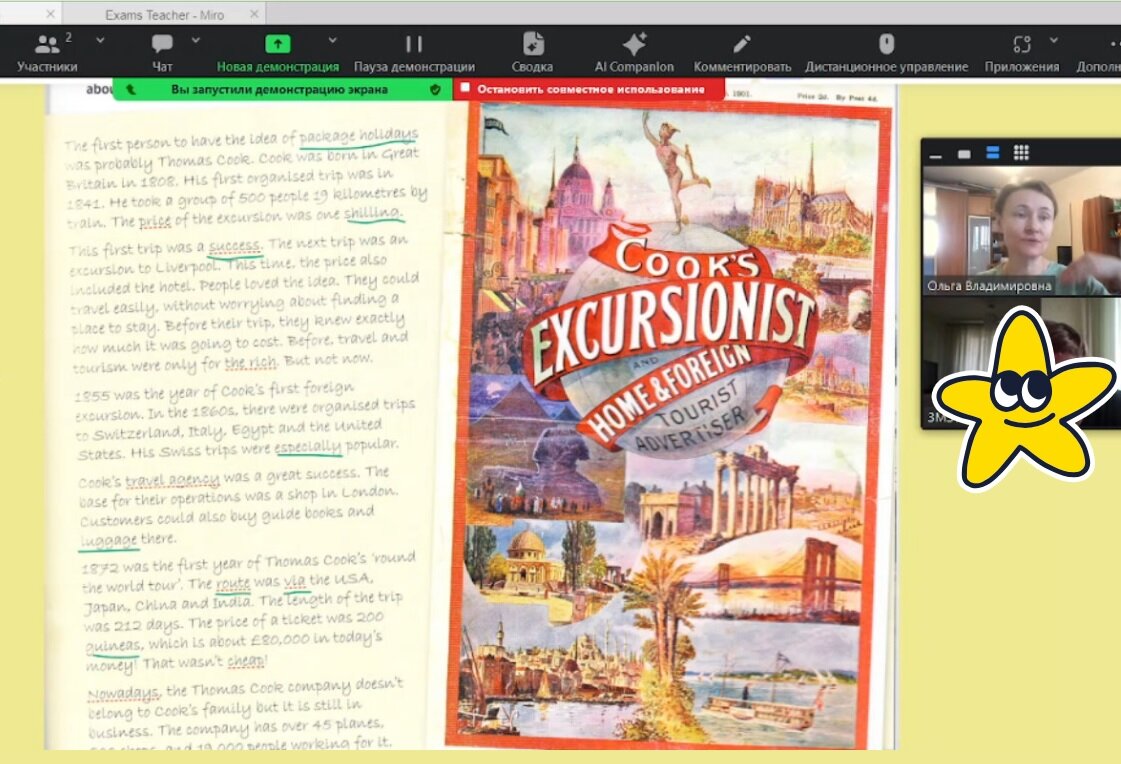Image resolution: width=1121 pixels, height=764 pixels.
Task: Select the lower participant's video thumbnail
Action: (x=1022, y=362)
